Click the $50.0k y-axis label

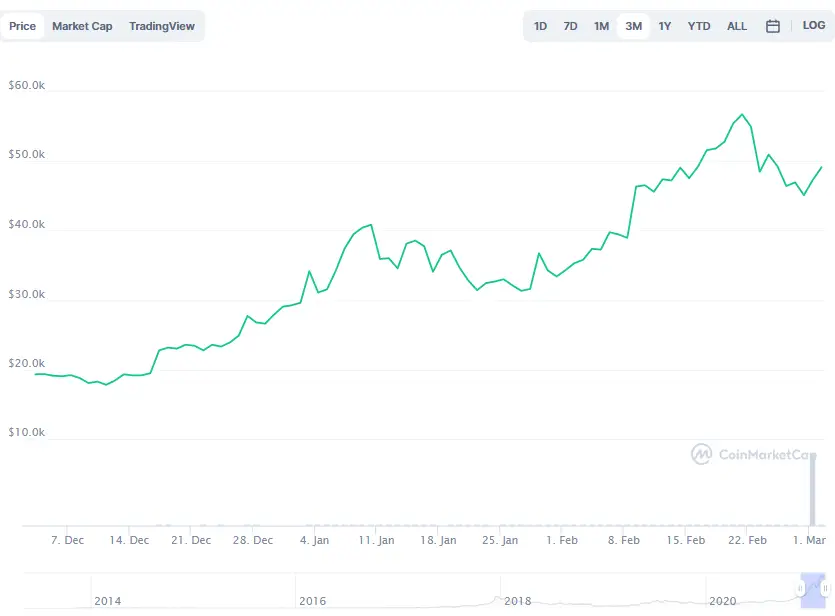(x=27, y=154)
